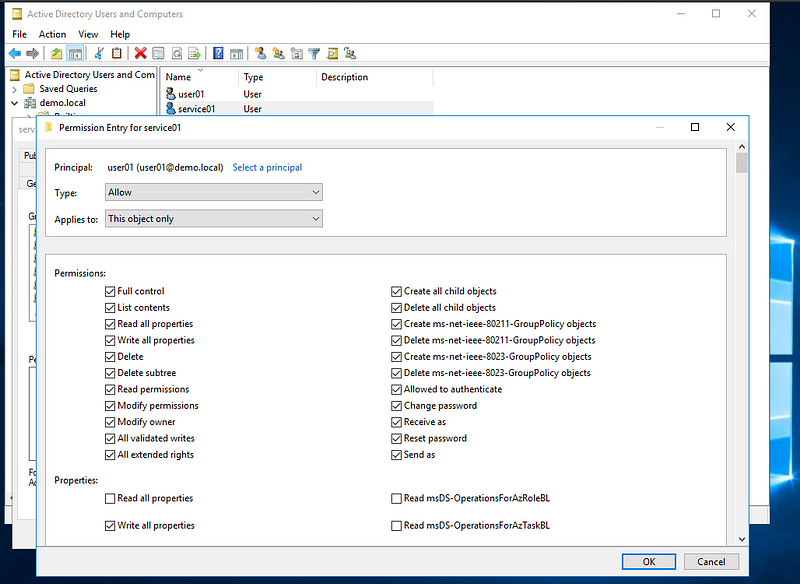This screenshot has height=584, width=800.
Task: Click the Export list toolbar icon
Action: pos(194,53)
